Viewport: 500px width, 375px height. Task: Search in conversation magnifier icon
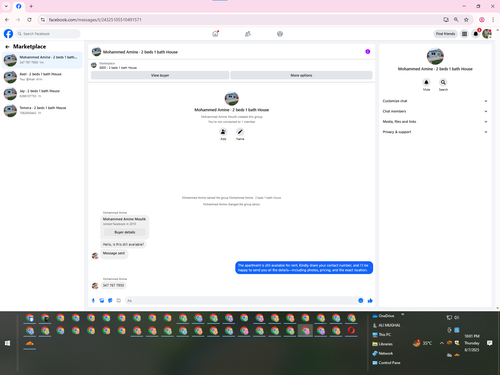coord(443,82)
